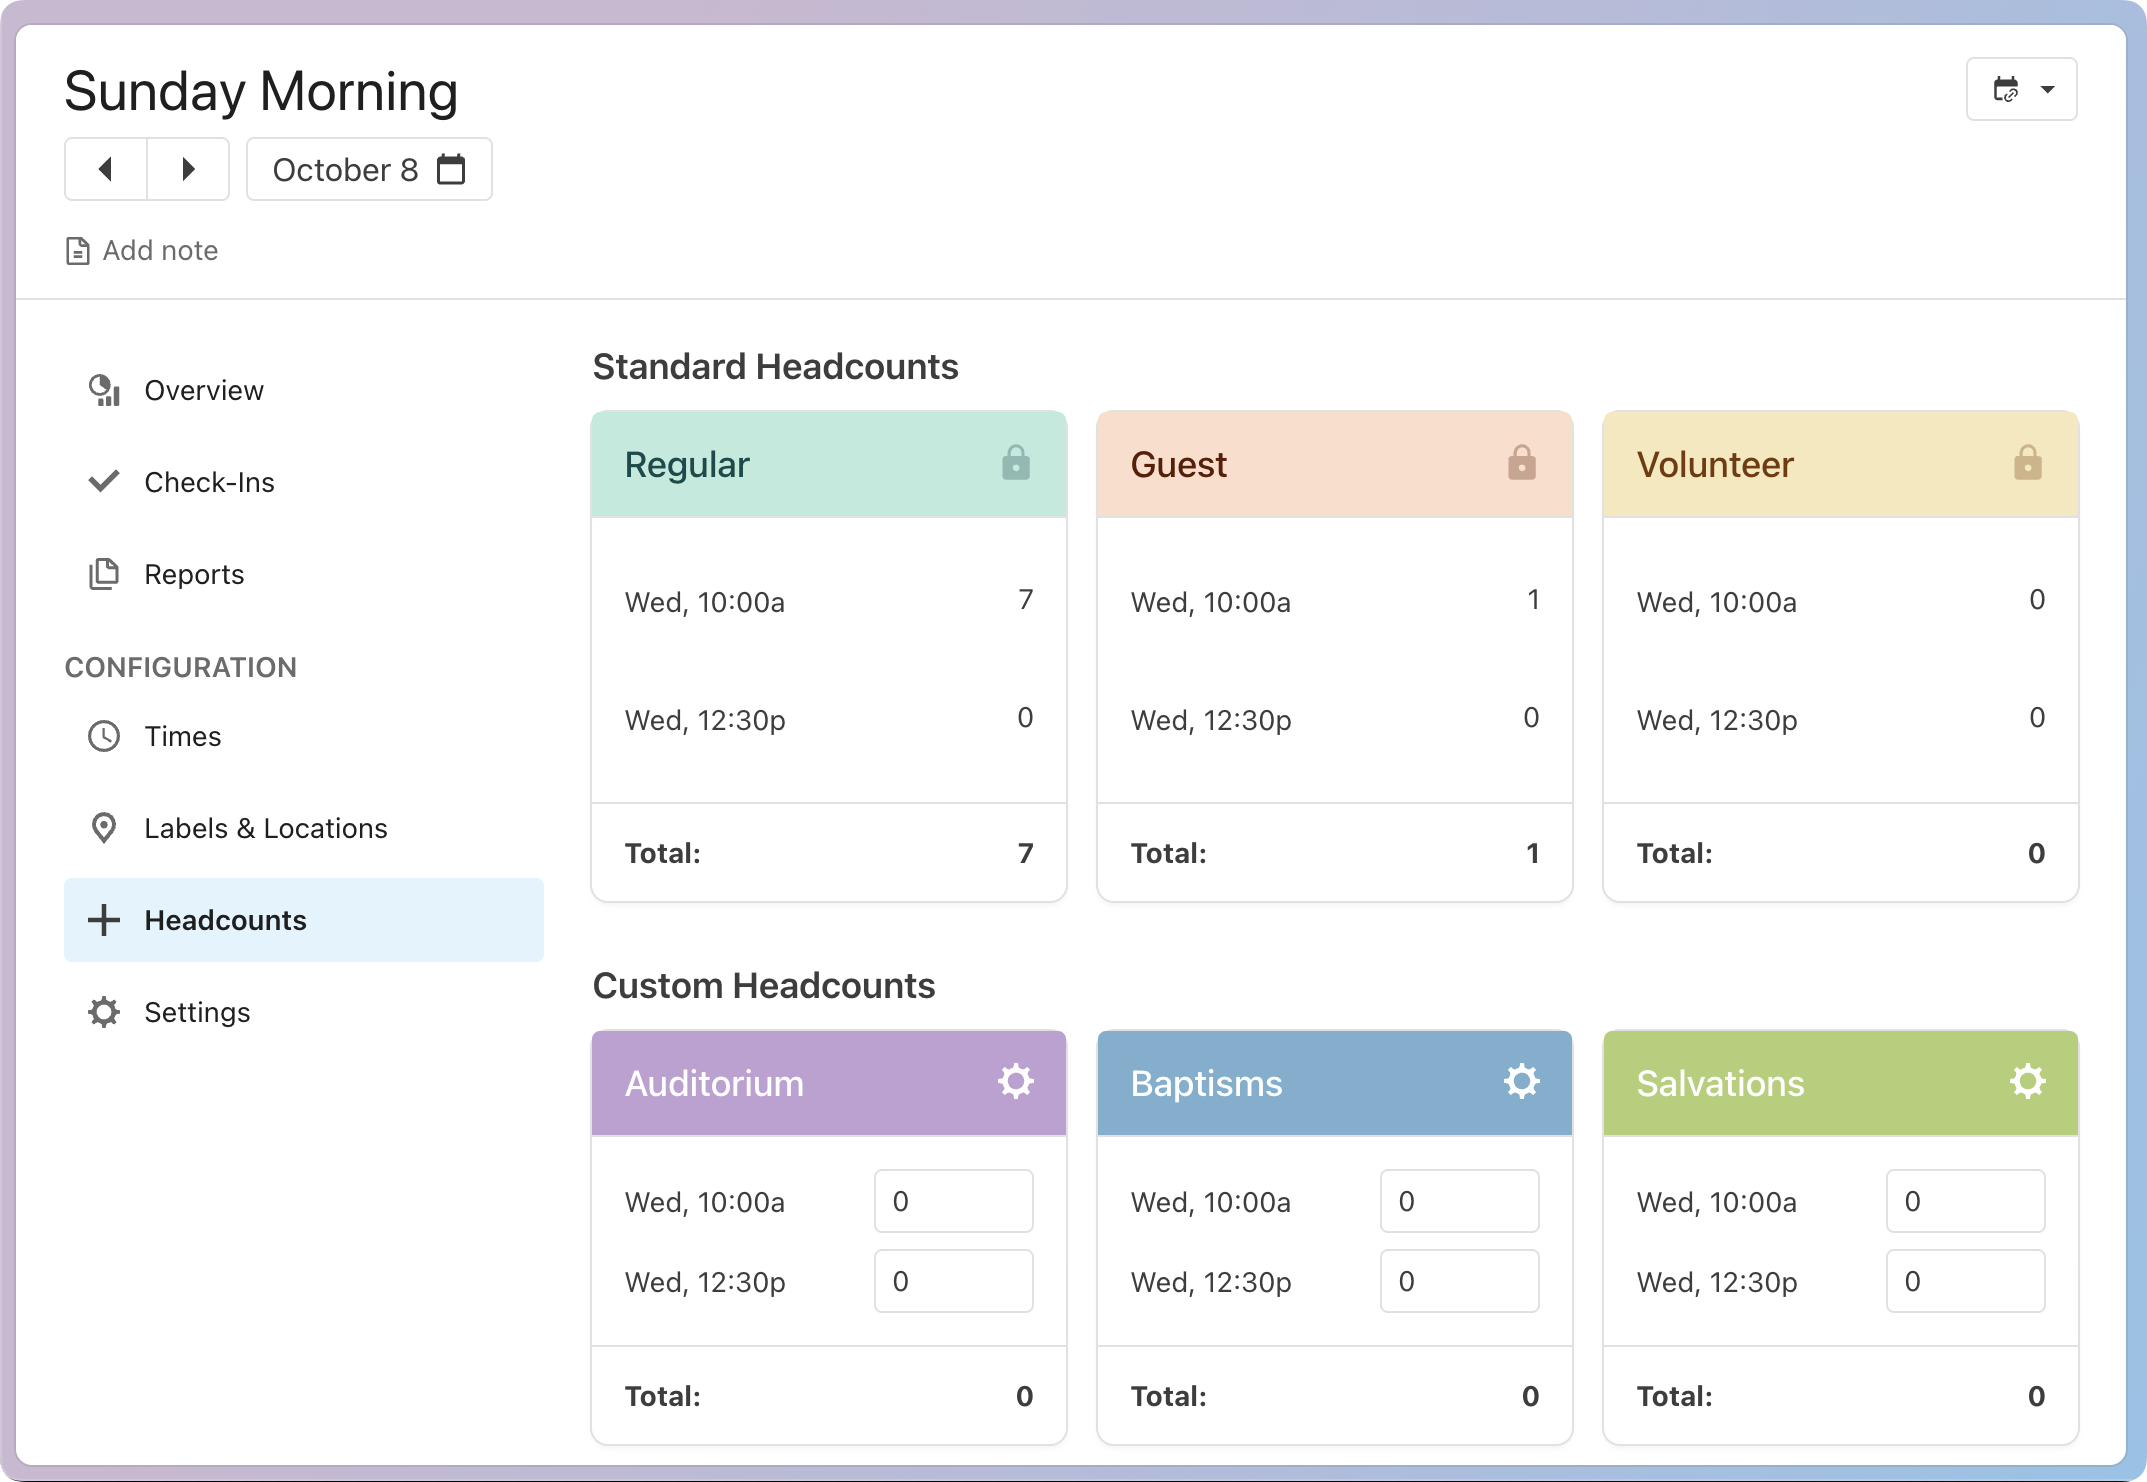This screenshot has width=2147, height=1482.
Task: Expand the calendar link dropdown at top right
Action: pyautogui.click(x=2021, y=89)
